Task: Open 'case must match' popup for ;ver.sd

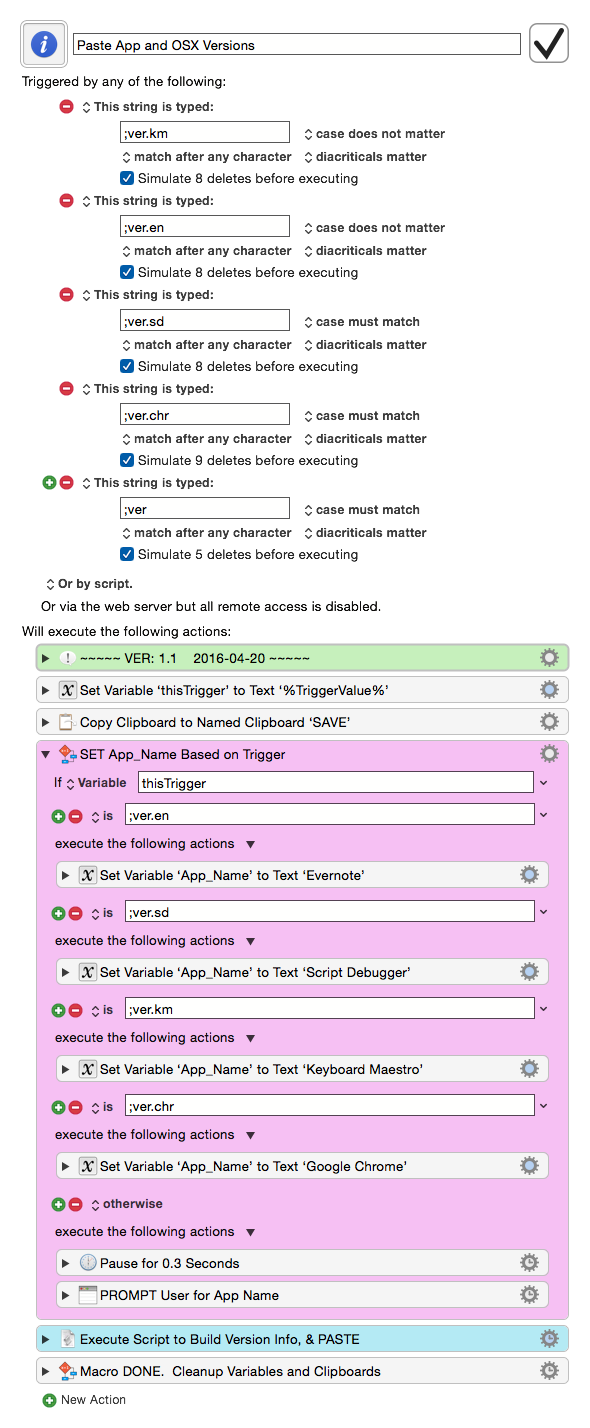Action: 361,322
